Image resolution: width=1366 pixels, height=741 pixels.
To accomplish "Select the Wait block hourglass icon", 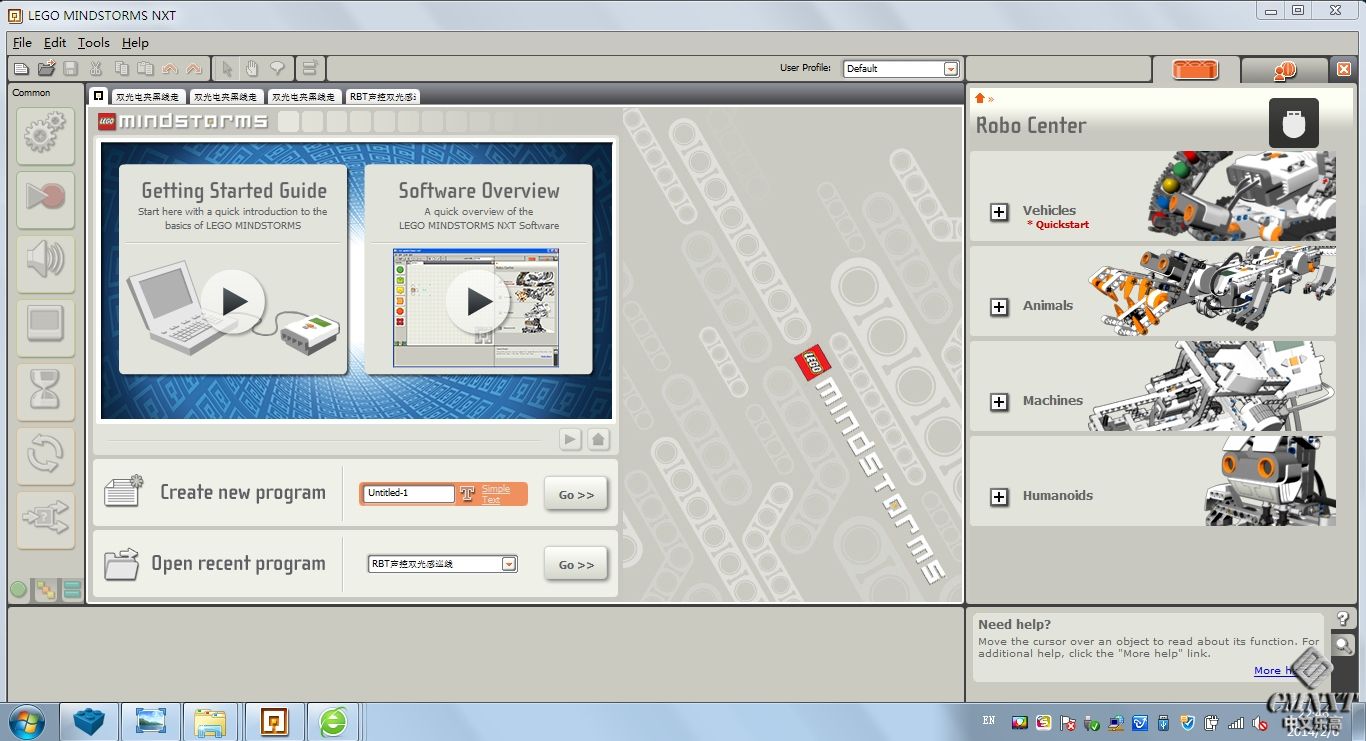I will (46, 391).
